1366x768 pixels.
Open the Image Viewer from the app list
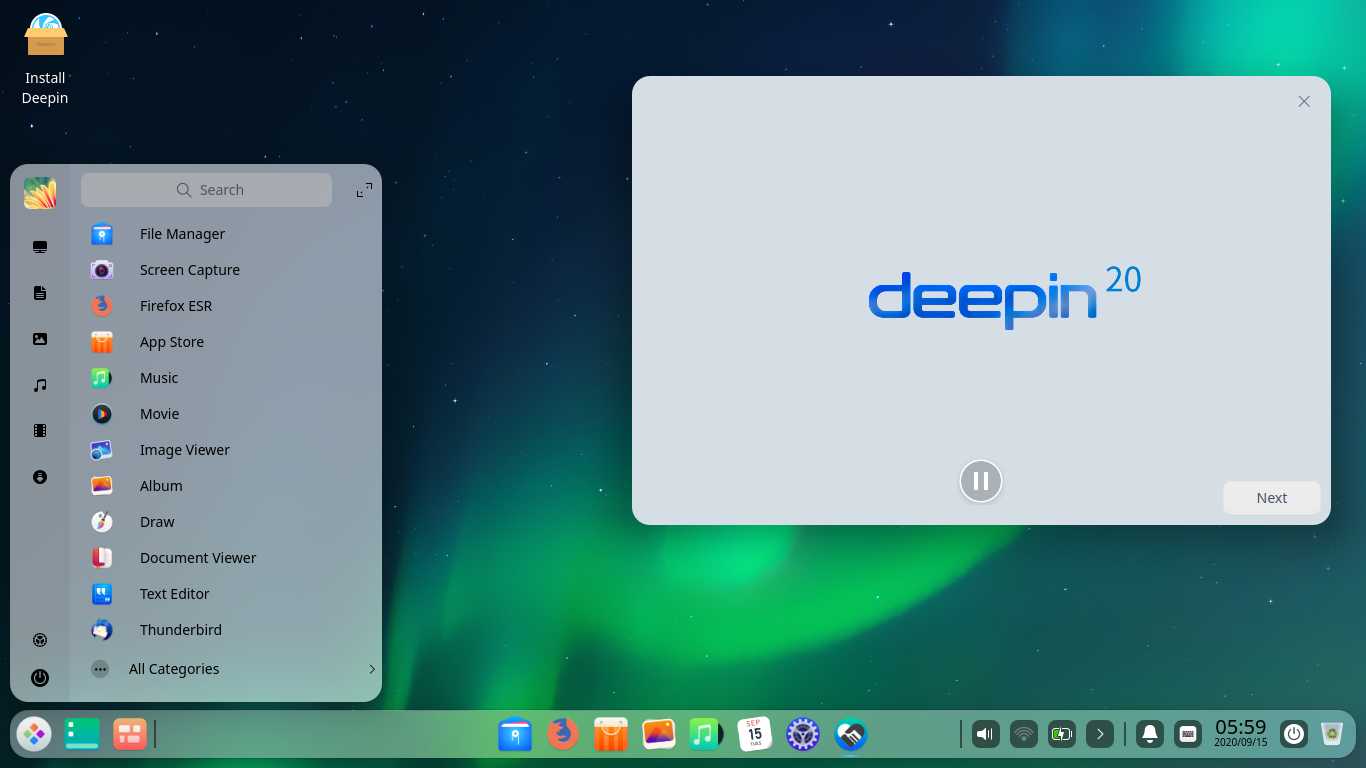pos(184,449)
